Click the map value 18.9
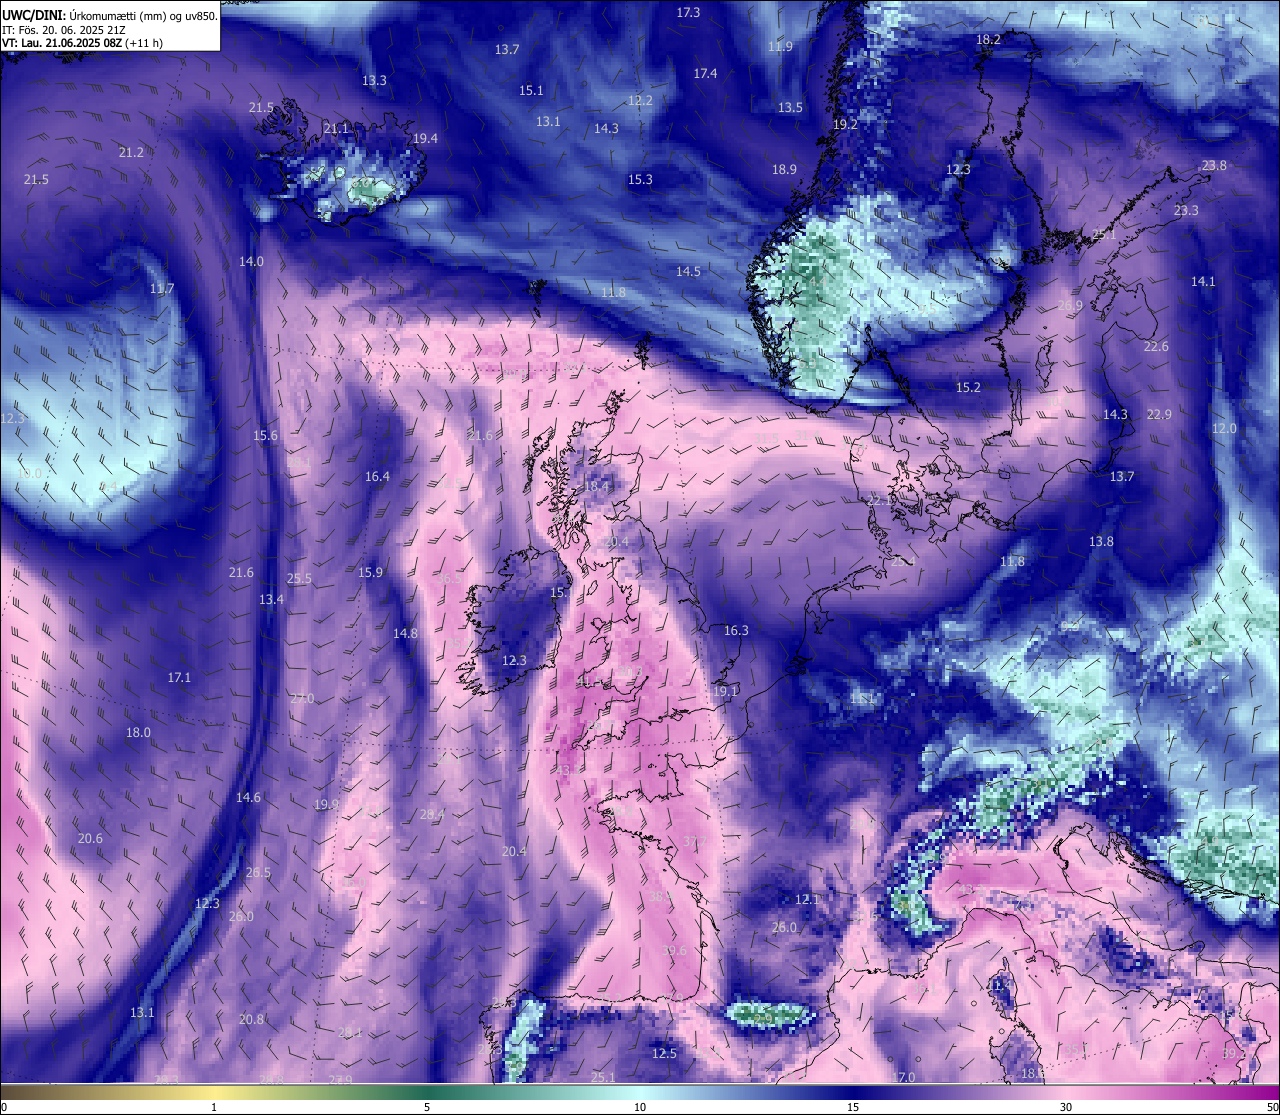Image resolution: width=1280 pixels, height=1115 pixels. pos(784,170)
